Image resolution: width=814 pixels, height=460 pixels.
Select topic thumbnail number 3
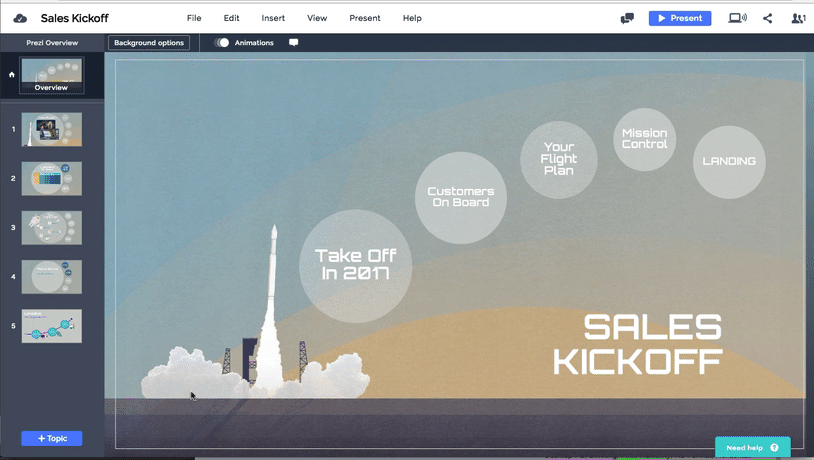click(51, 227)
